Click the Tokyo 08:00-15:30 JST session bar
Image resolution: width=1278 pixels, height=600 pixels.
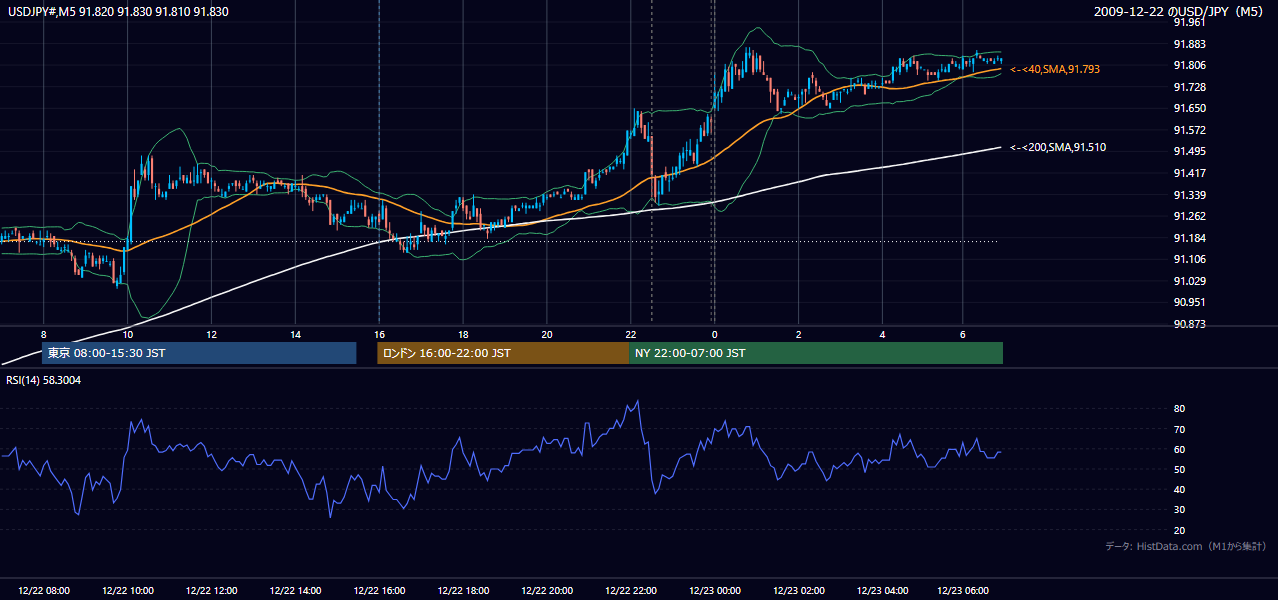pos(199,353)
